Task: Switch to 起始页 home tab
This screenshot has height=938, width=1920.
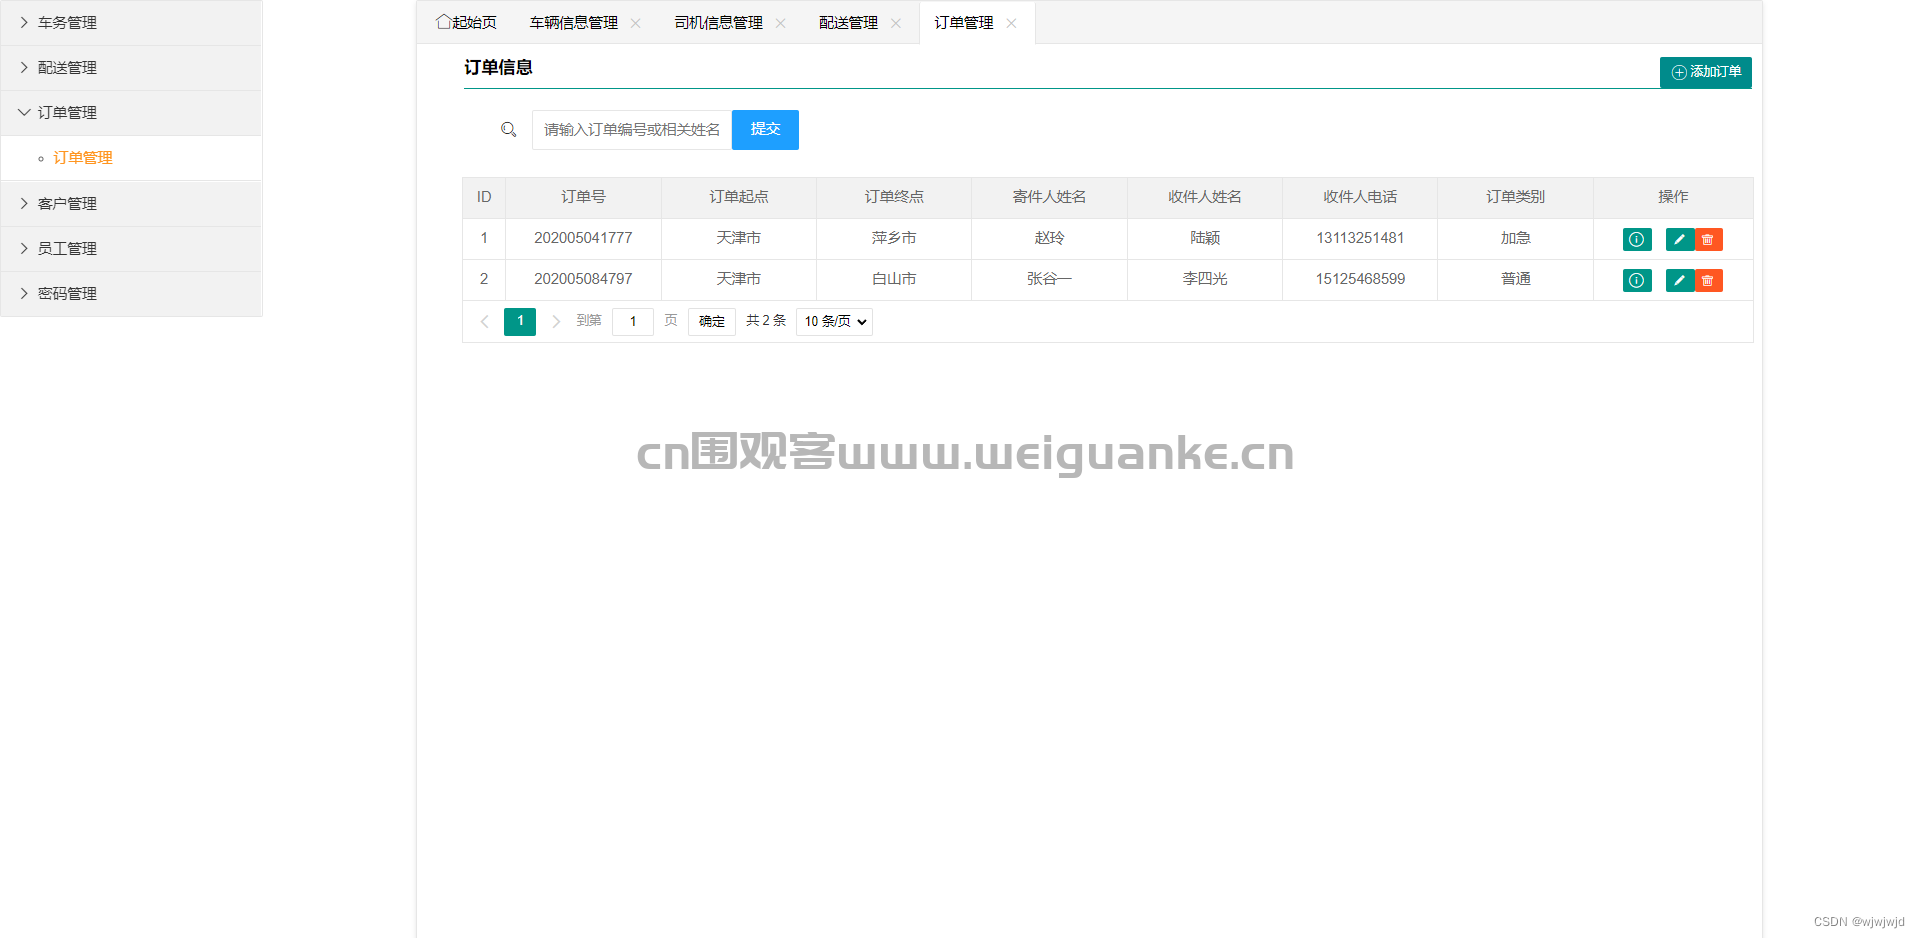Action: tap(466, 23)
